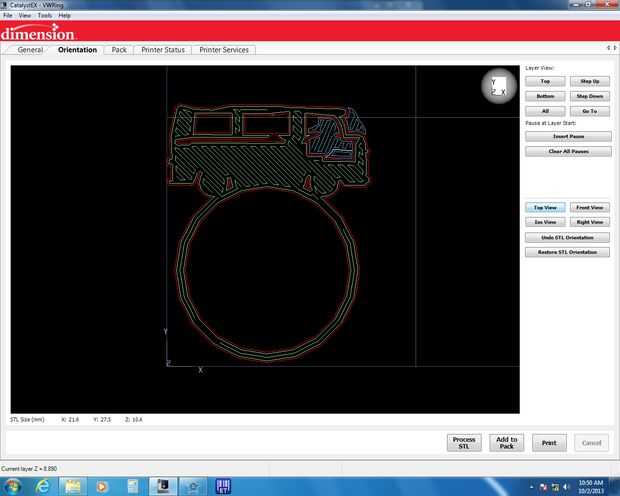Open the Tools menu
The width and height of the screenshot is (620, 496).
45,15
